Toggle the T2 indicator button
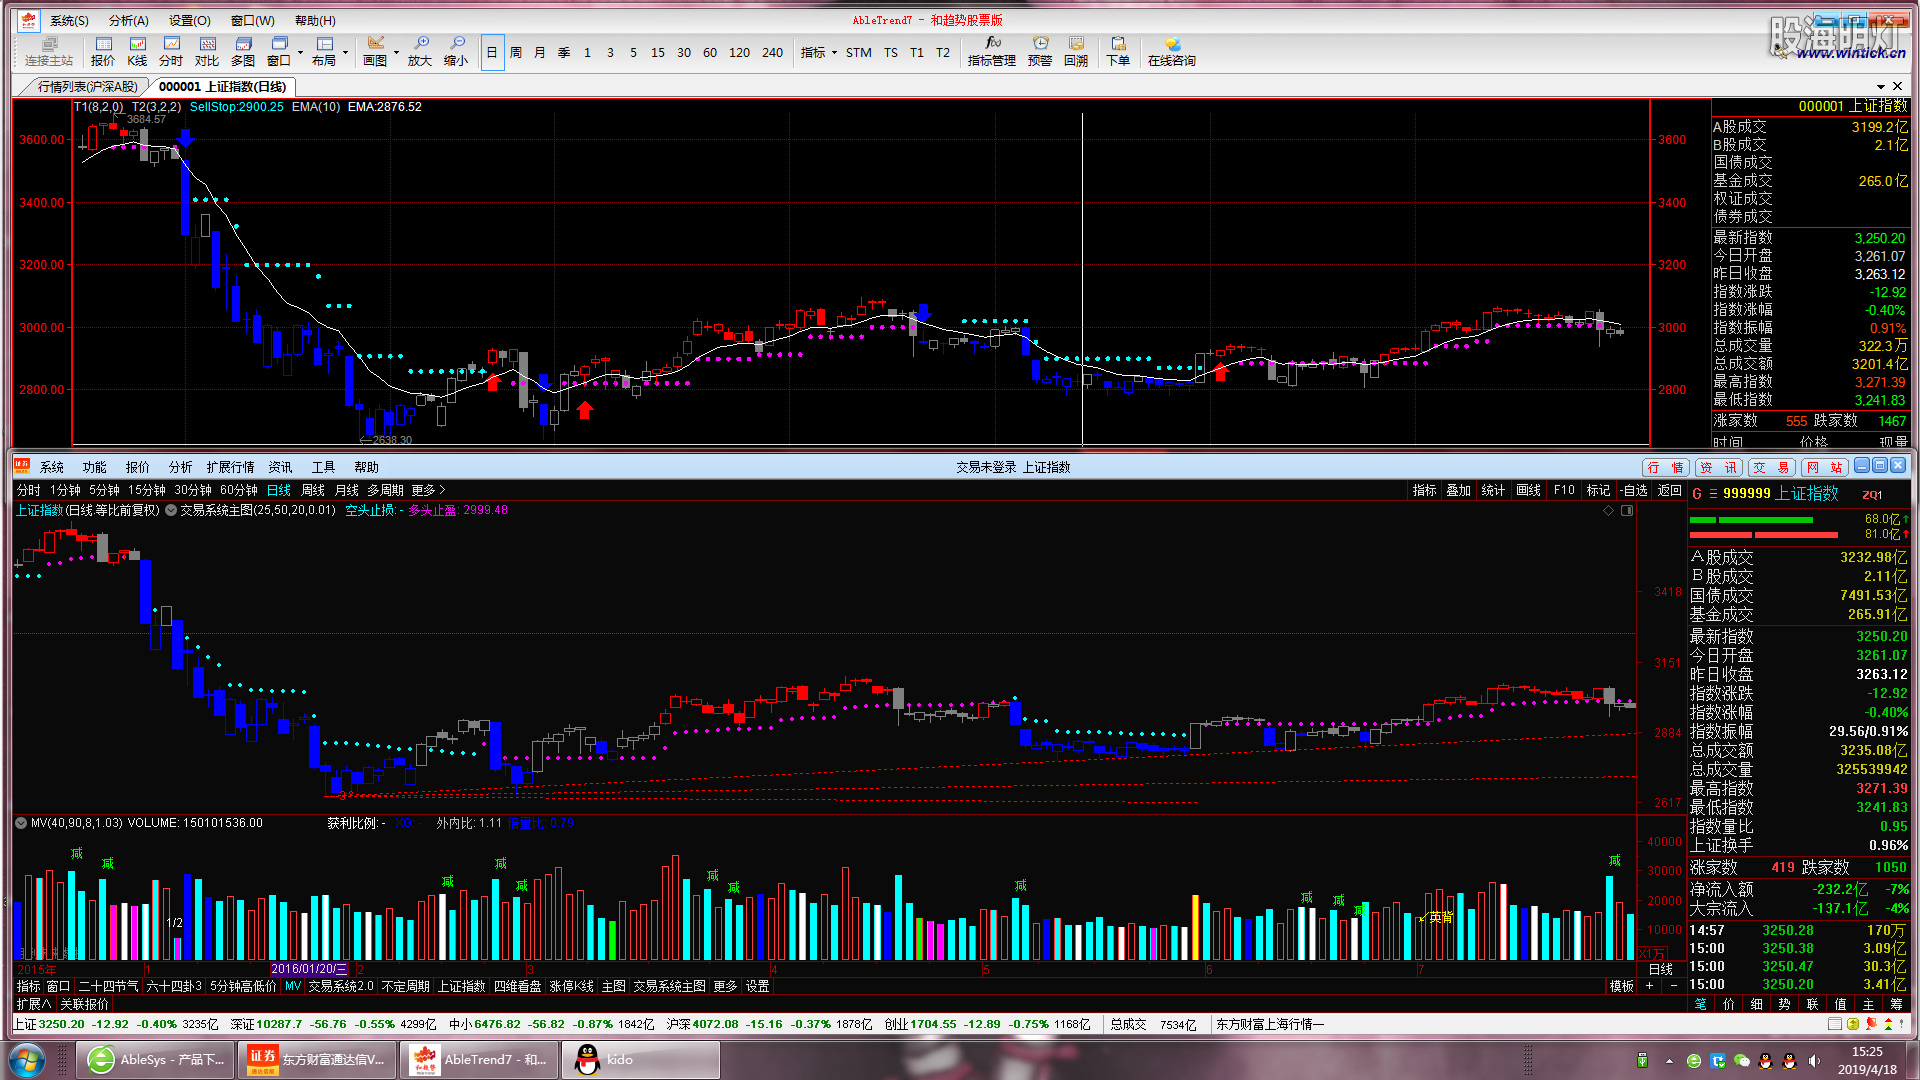The width and height of the screenshot is (1920, 1080). [943, 52]
